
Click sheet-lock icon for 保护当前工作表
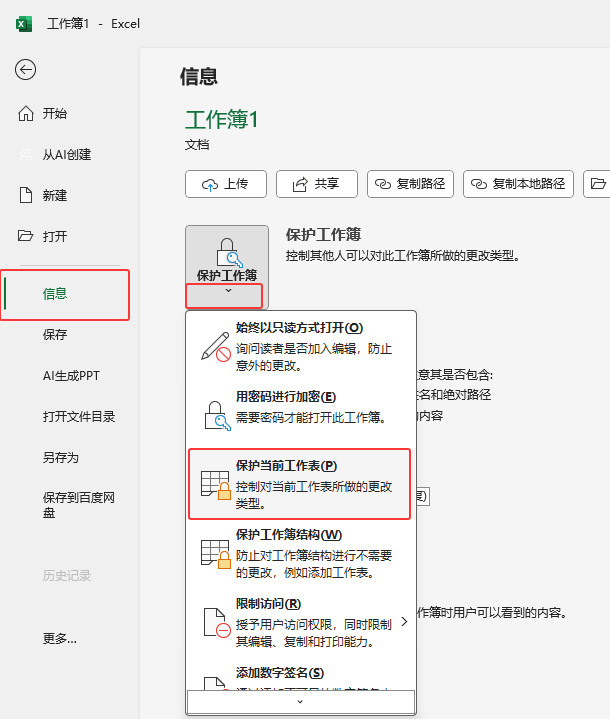click(x=216, y=485)
